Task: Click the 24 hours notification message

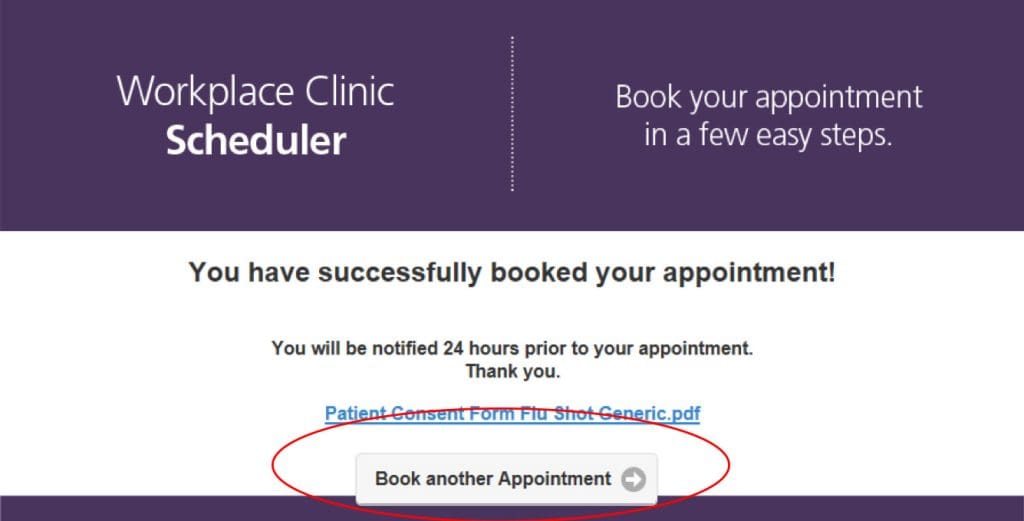Action: (512, 349)
